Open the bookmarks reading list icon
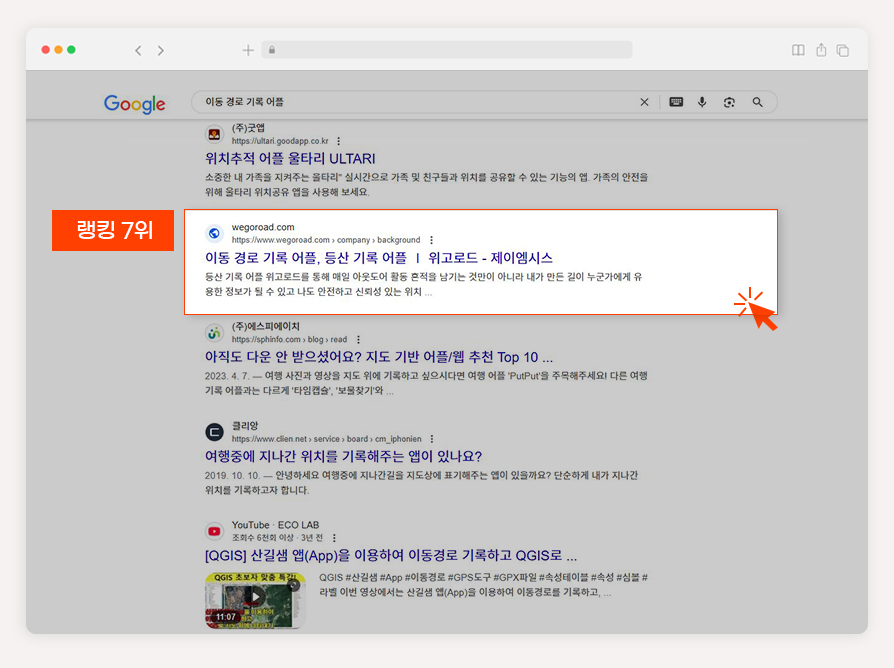This screenshot has width=894, height=668. (x=798, y=50)
